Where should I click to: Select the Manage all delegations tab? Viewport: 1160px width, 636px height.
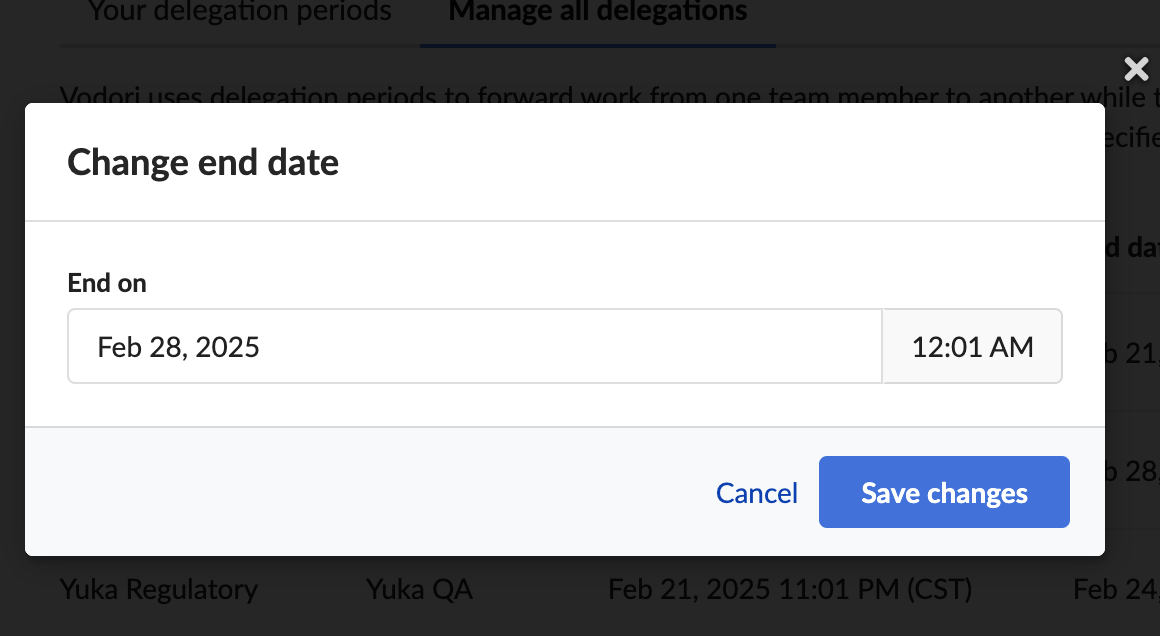click(597, 13)
